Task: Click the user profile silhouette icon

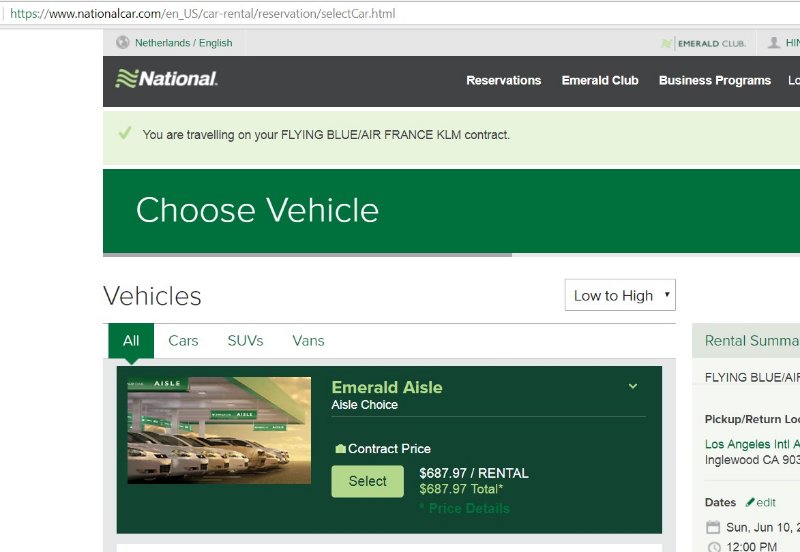Action: pos(774,43)
